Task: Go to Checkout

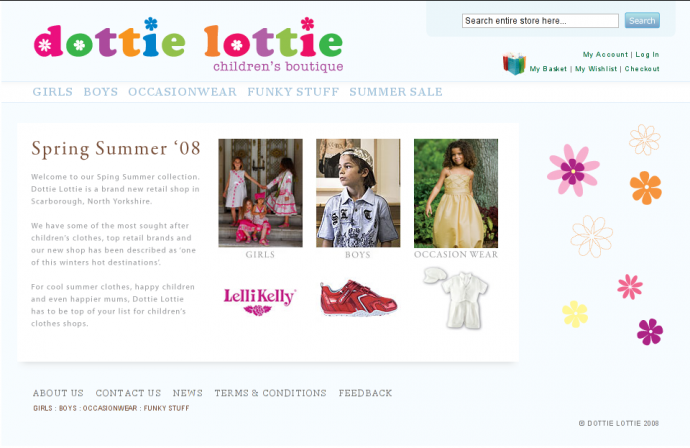Action: [x=642, y=69]
